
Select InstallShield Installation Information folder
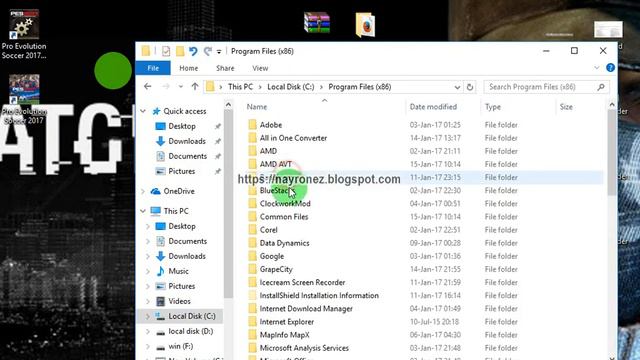click(x=319, y=296)
